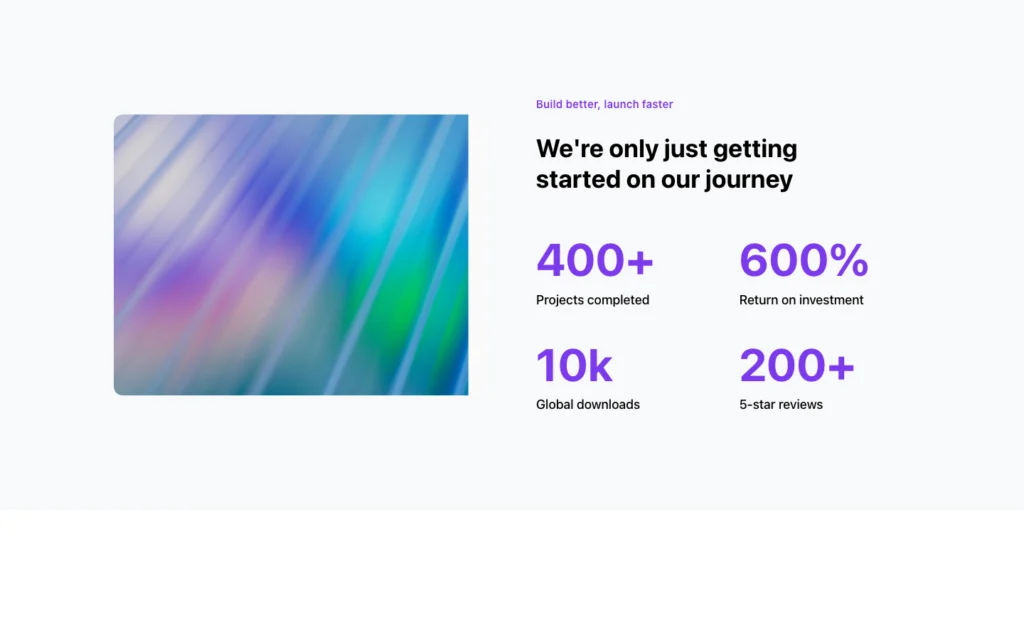Click the "Build better, launch faster" tagline

click(x=604, y=104)
